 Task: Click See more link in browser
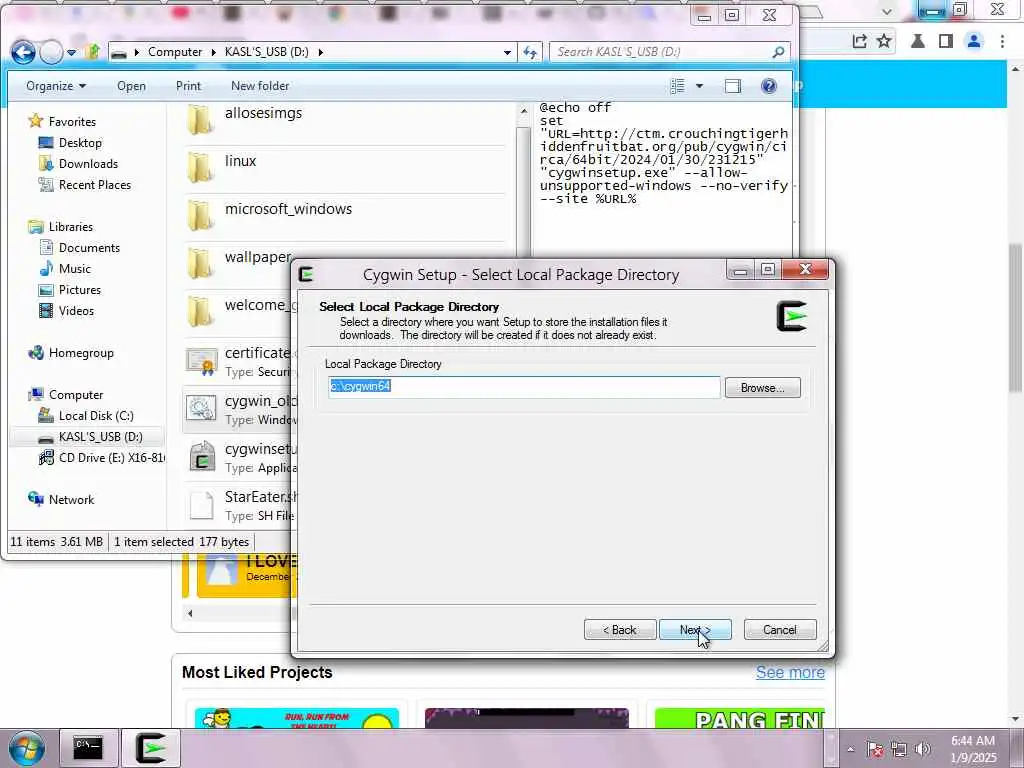pyautogui.click(x=790, y=672)
